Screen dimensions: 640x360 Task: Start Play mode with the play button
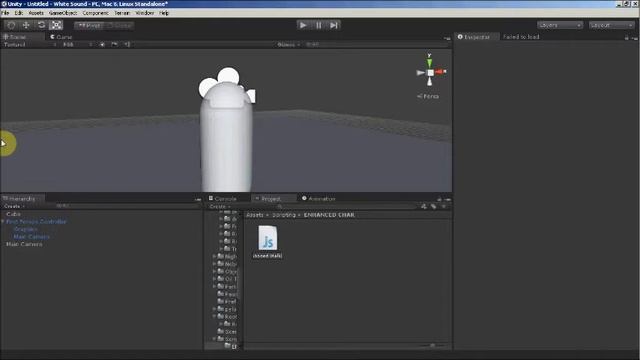point(303,25)
